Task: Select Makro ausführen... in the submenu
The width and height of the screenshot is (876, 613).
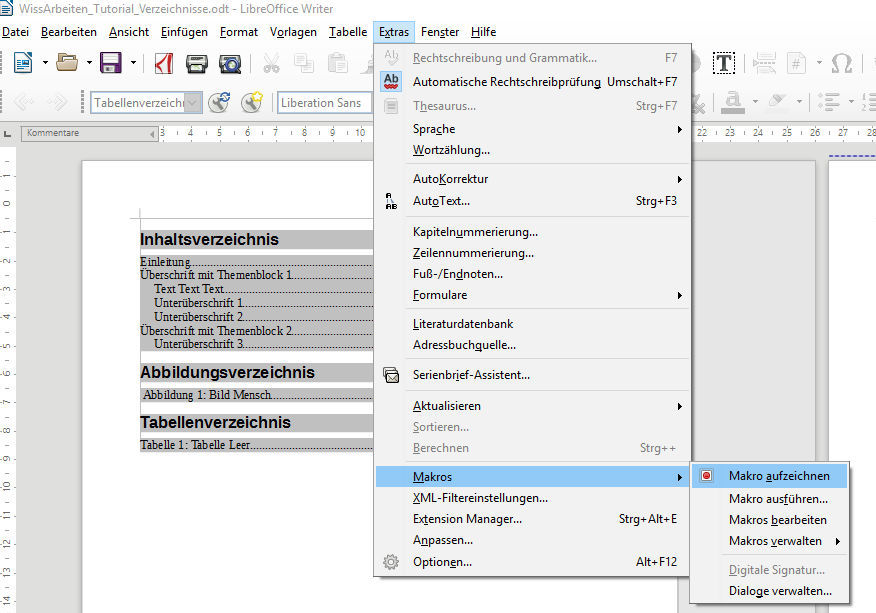Action: (x=770, y=498)
